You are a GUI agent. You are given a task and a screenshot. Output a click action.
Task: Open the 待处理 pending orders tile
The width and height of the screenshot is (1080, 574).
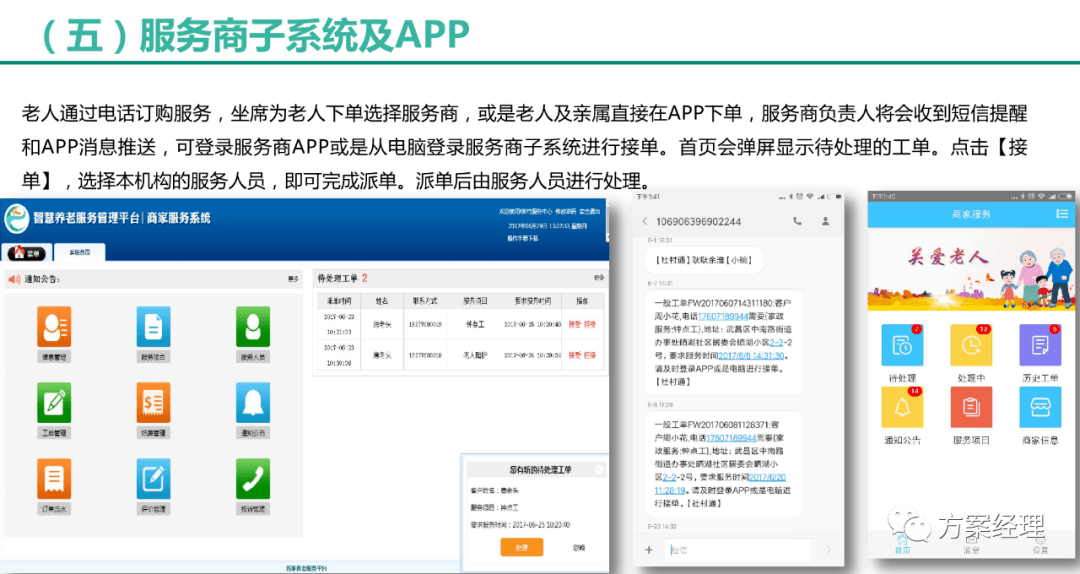pos(903,346)
